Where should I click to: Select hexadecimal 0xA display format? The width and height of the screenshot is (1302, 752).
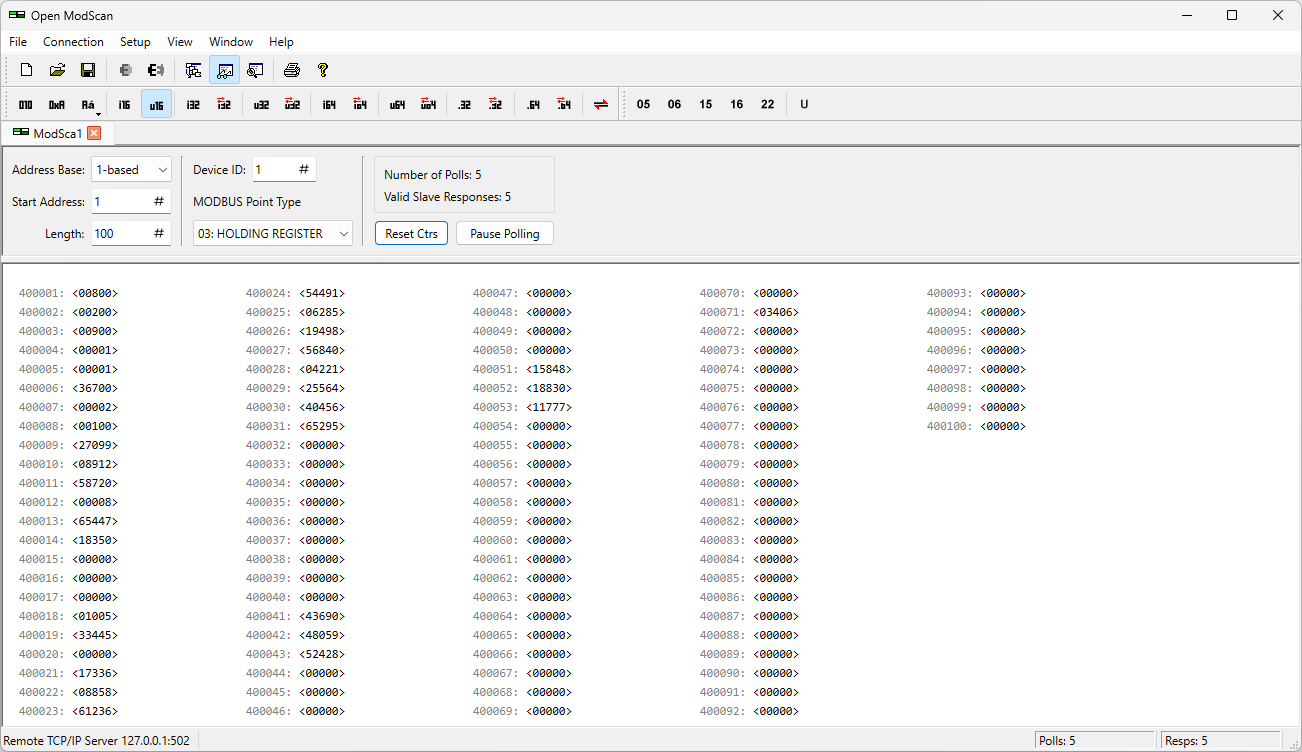(57, 104)
